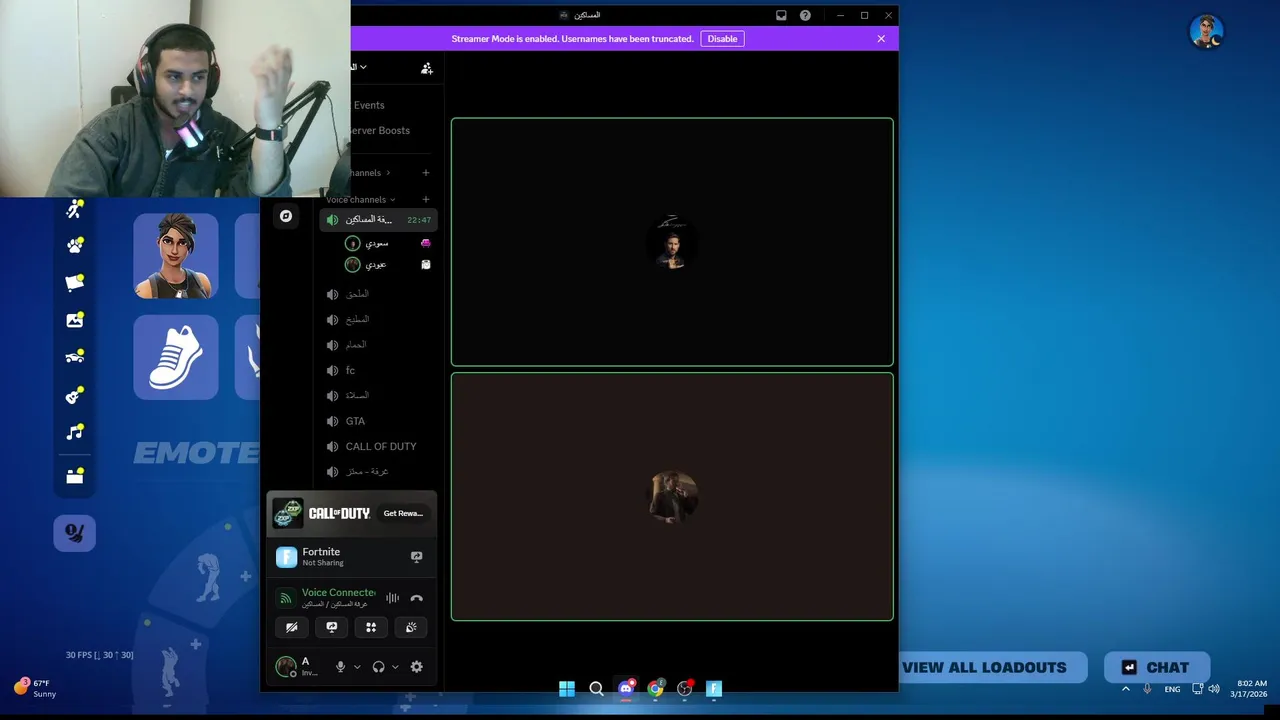
Task: Select the Fortnite emote running-figure category
Action: (x=75, y=209)
